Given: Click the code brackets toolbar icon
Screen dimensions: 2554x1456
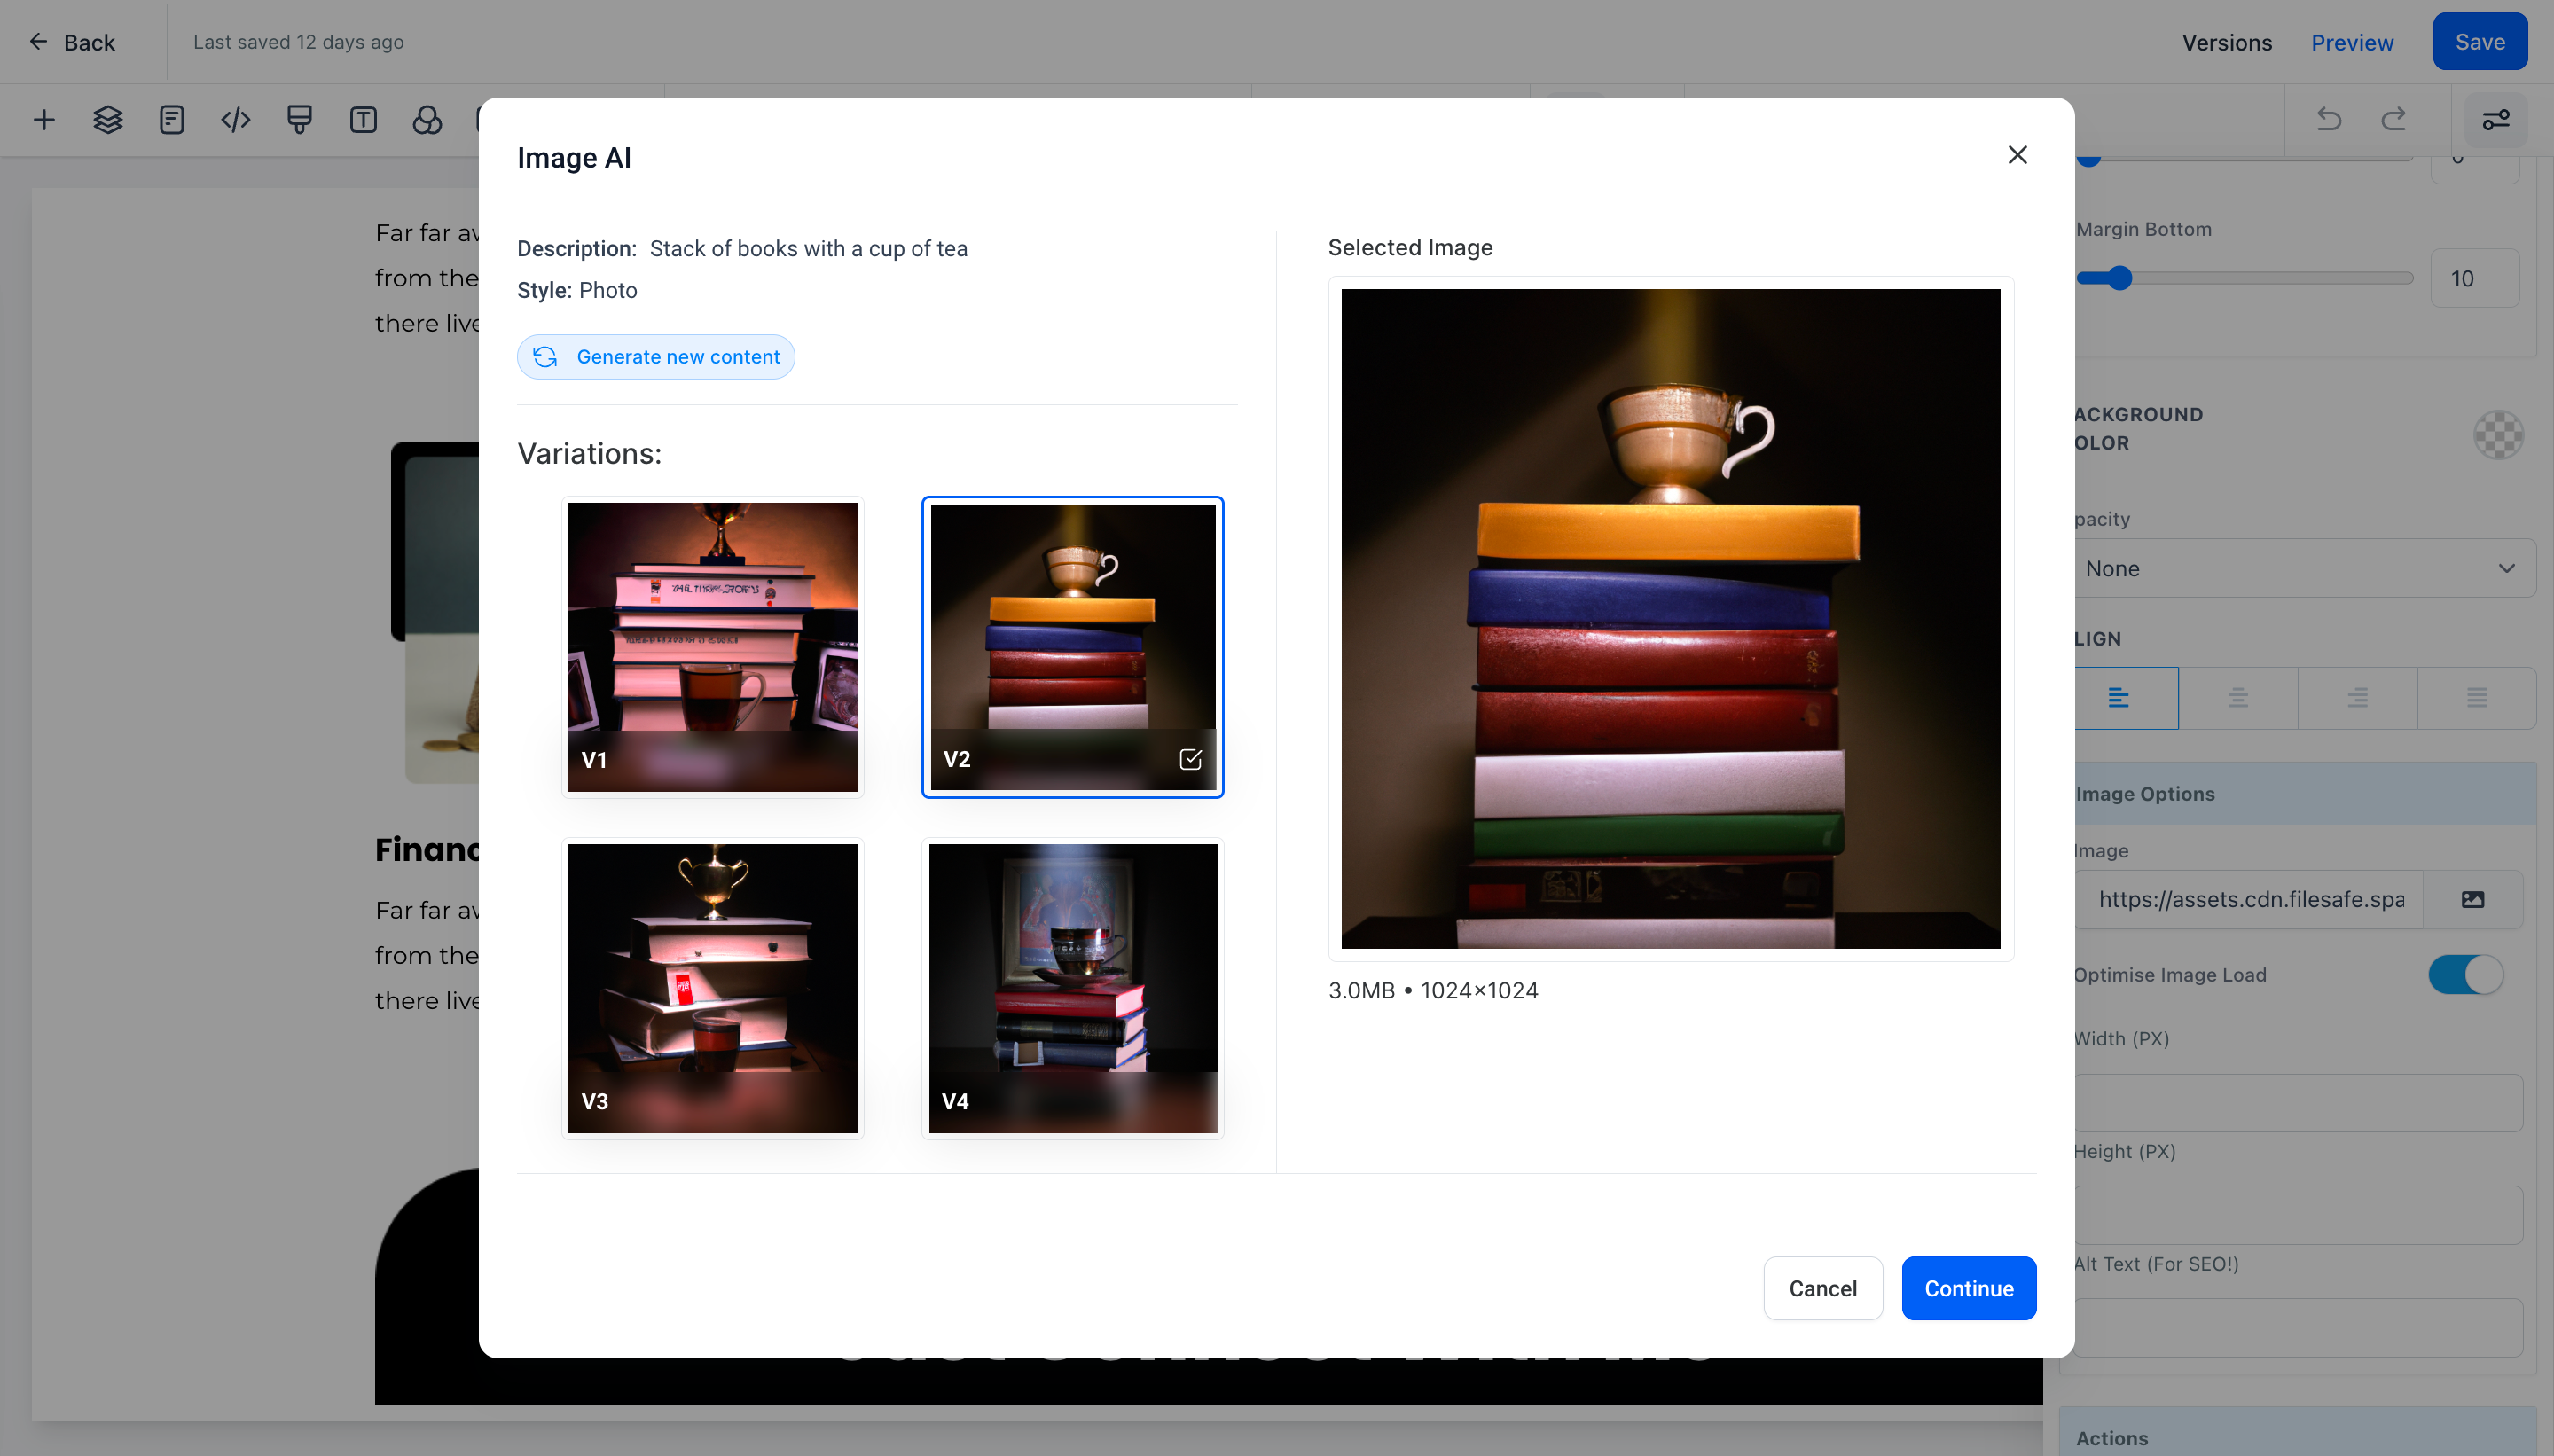Looking at the screenshot, I should click(235, 120).
